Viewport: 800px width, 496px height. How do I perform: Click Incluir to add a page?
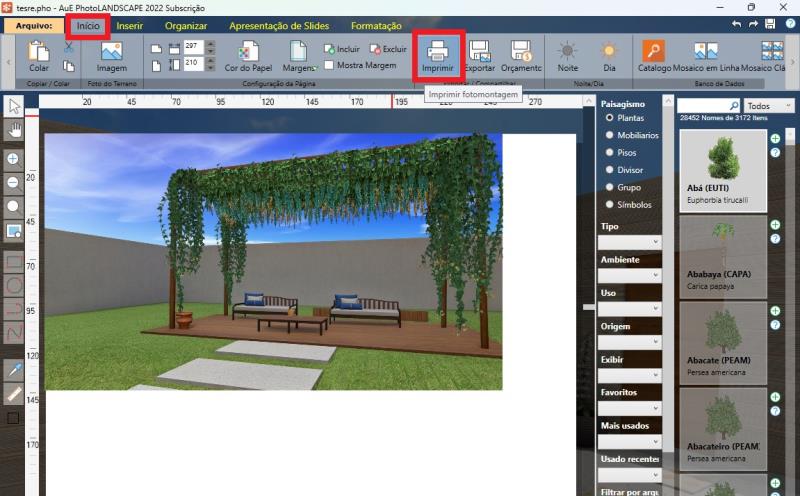[342, 49]
